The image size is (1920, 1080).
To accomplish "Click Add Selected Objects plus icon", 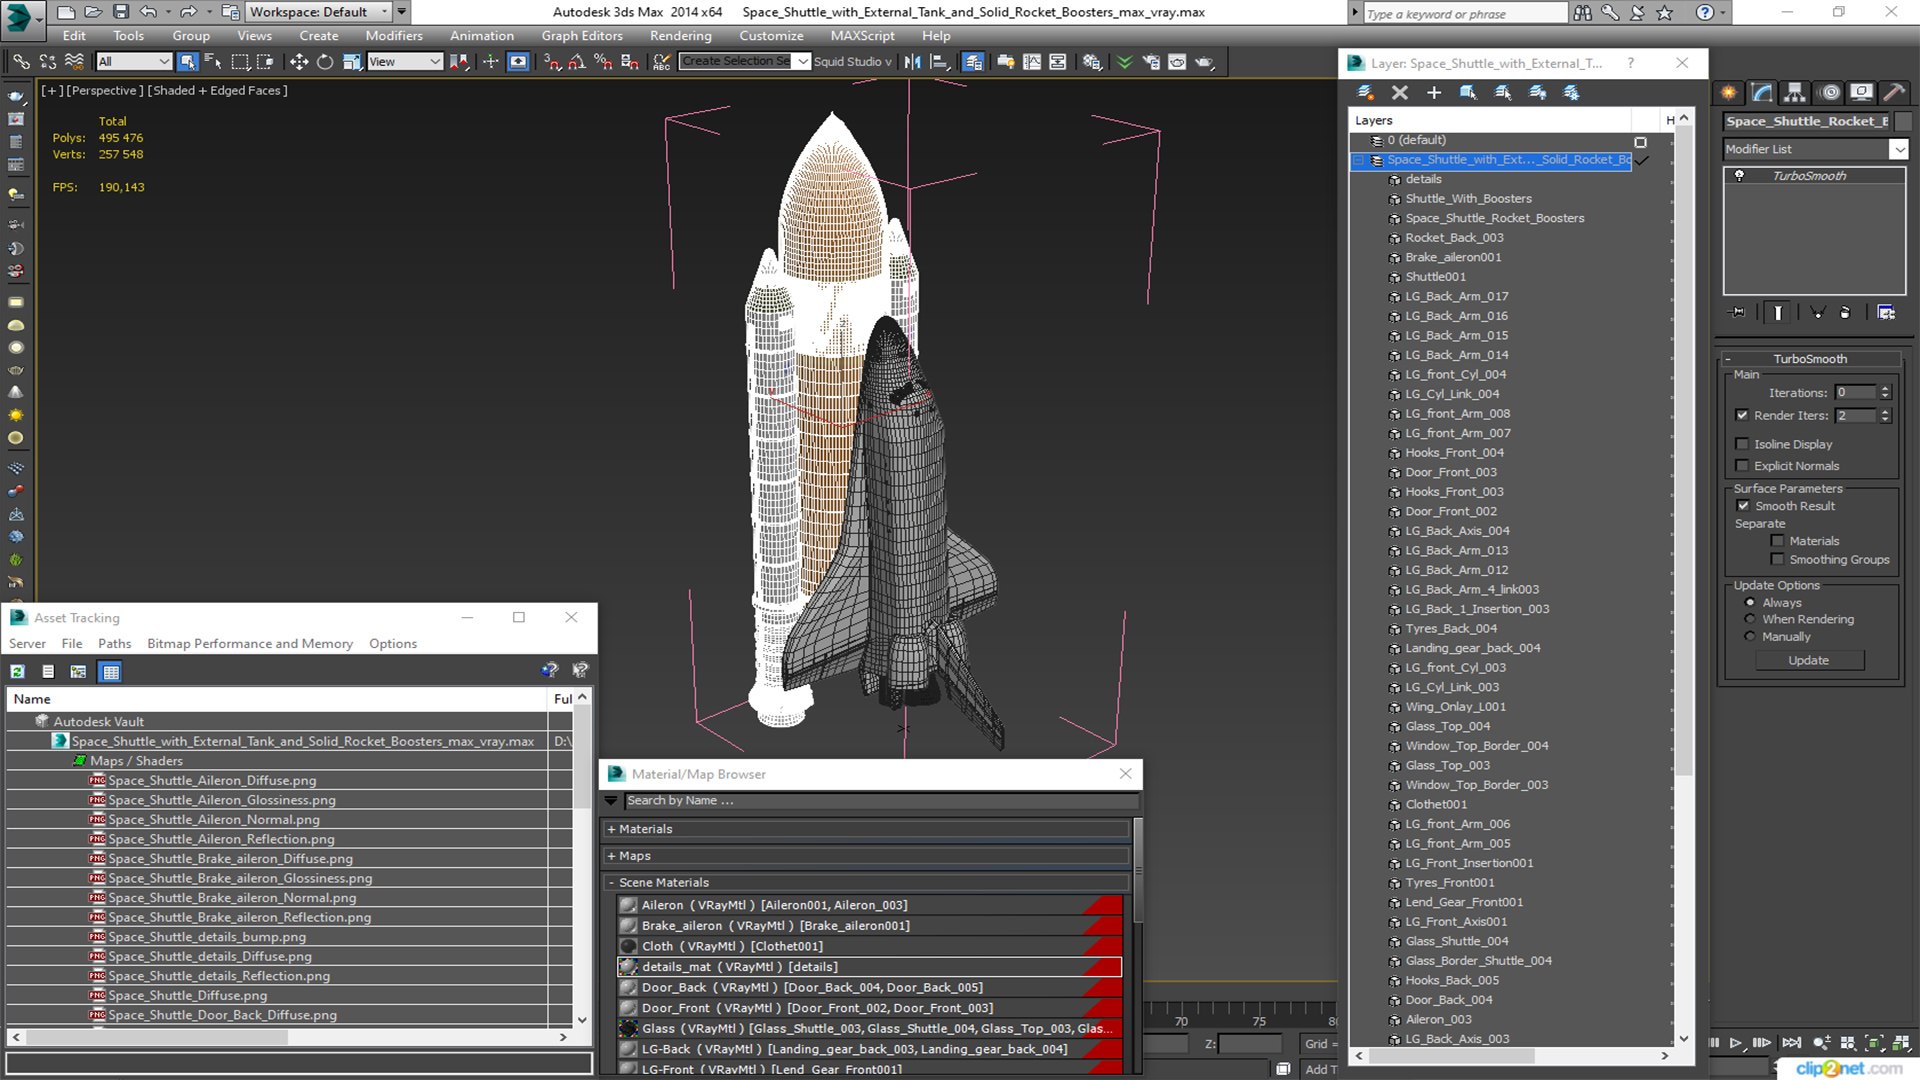I will coord(1434,92).
